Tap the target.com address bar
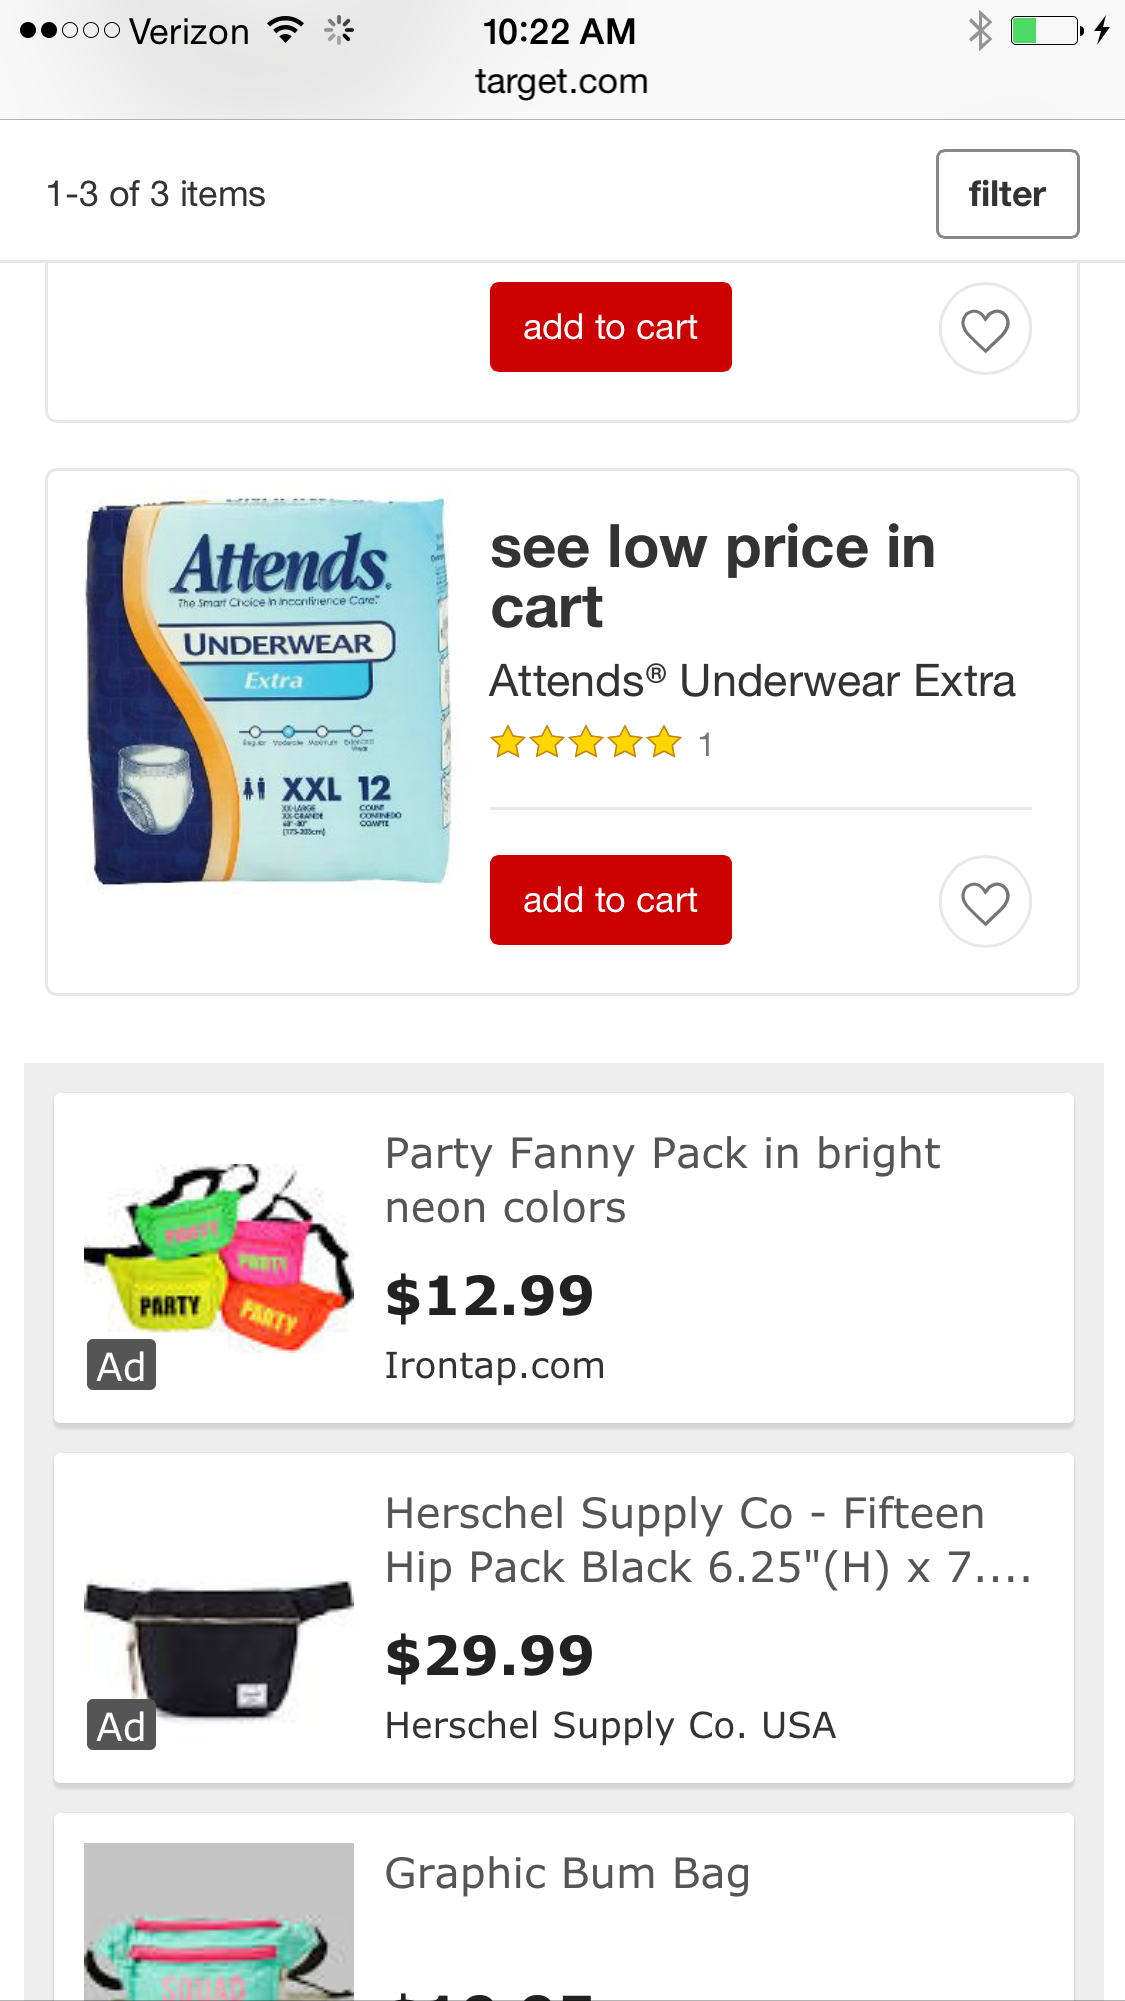Viewport: 1125px width, 2001px height. click(561, 82)
